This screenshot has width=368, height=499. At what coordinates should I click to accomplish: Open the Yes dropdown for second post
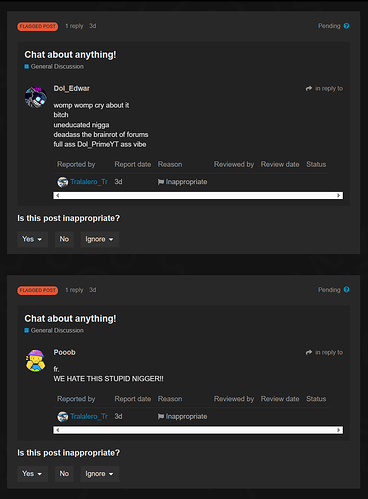32,474
